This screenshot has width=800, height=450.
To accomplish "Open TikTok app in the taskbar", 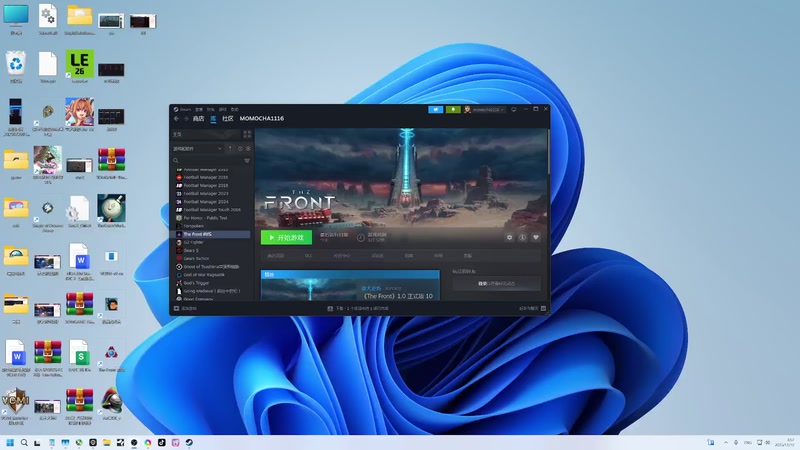I will pyautogui.click(x=161, y=442).
